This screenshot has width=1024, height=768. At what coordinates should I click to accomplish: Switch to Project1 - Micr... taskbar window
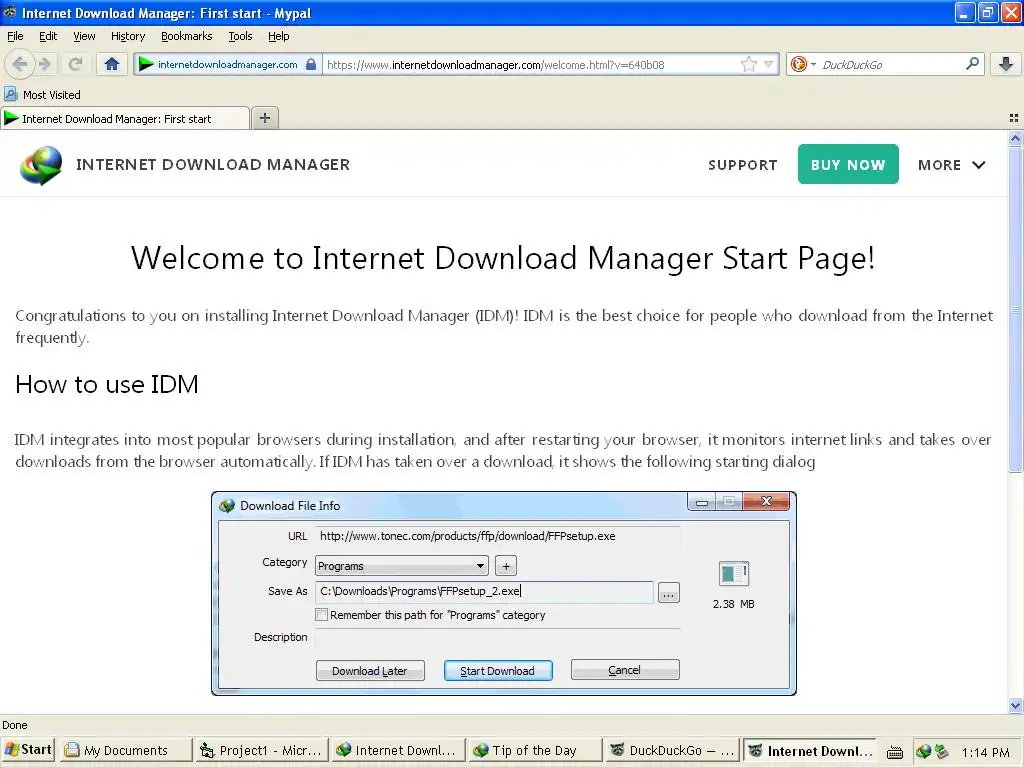(261, 750)
